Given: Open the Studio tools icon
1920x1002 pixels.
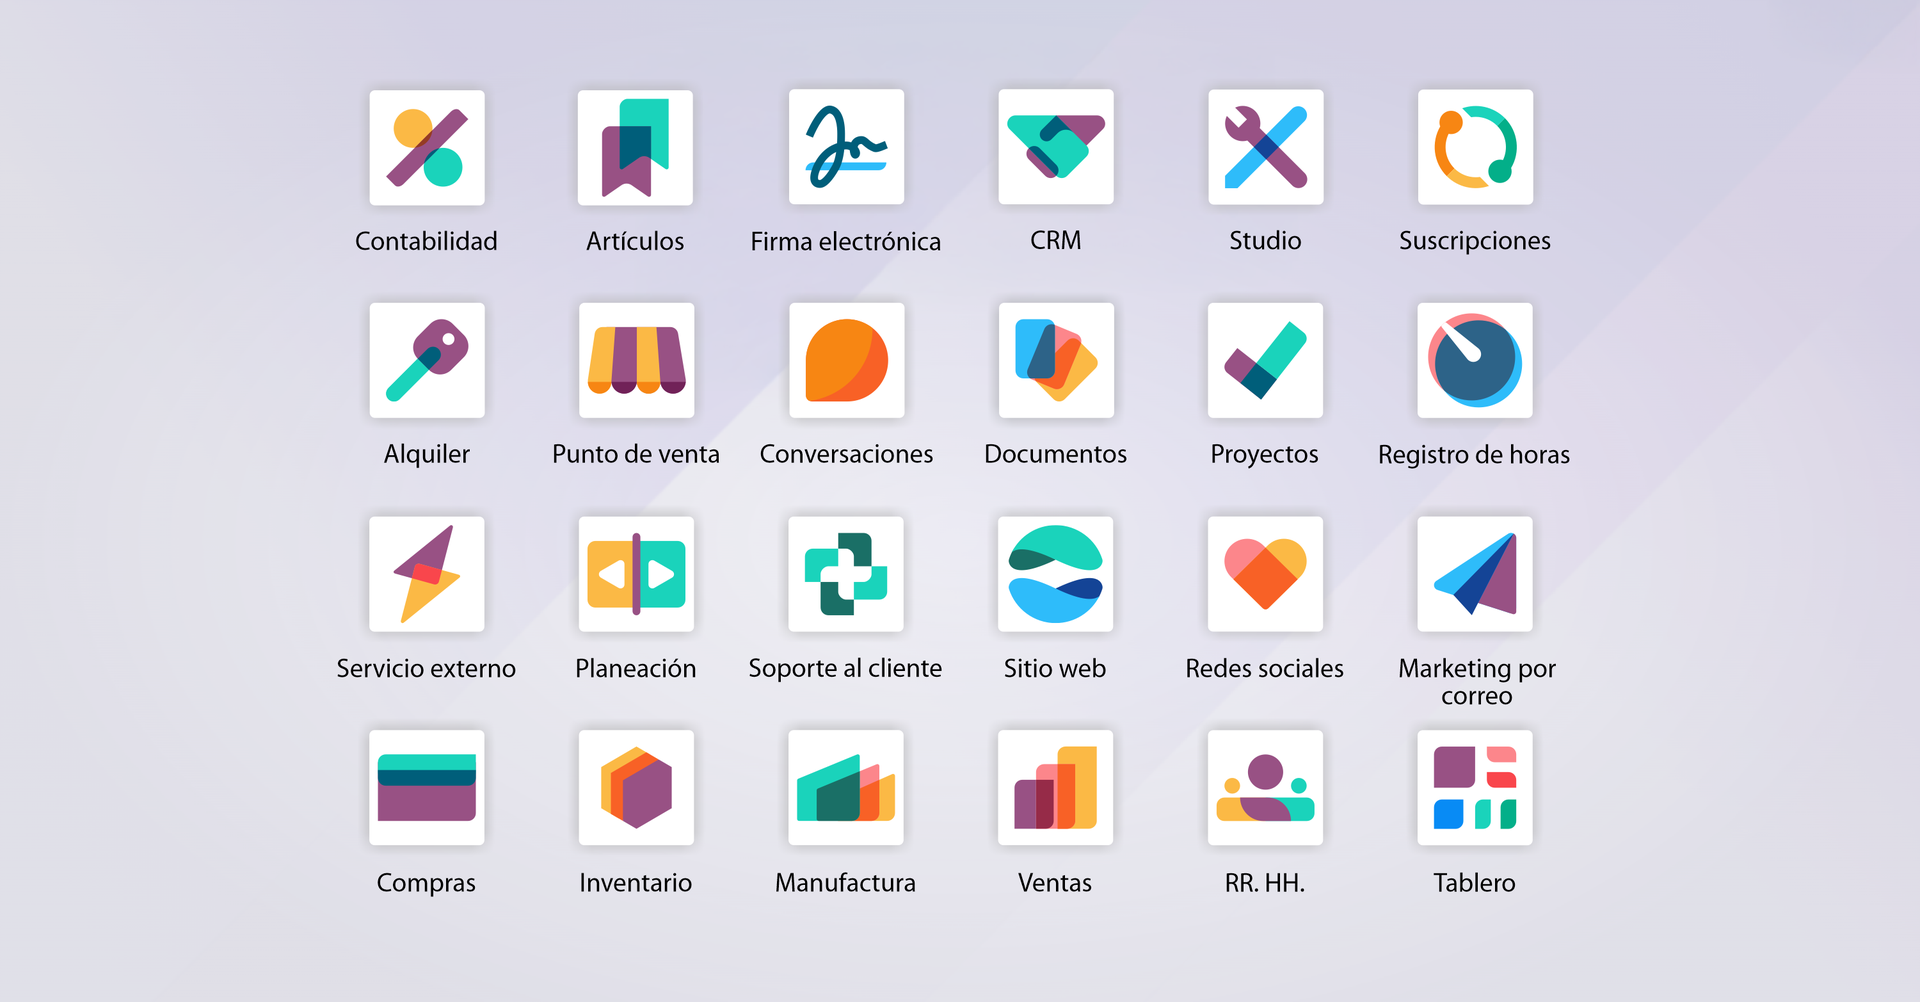Looking at the screenshot, I should point(1265,148).
